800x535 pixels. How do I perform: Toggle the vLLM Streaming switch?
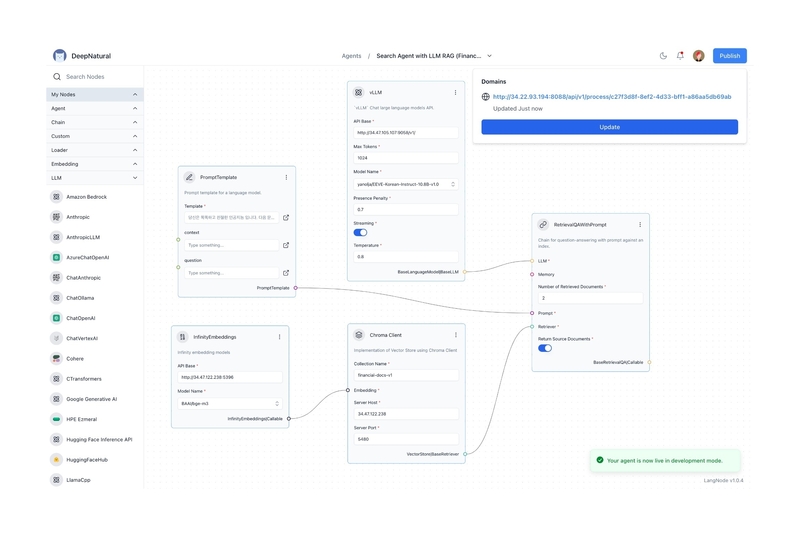360,233
